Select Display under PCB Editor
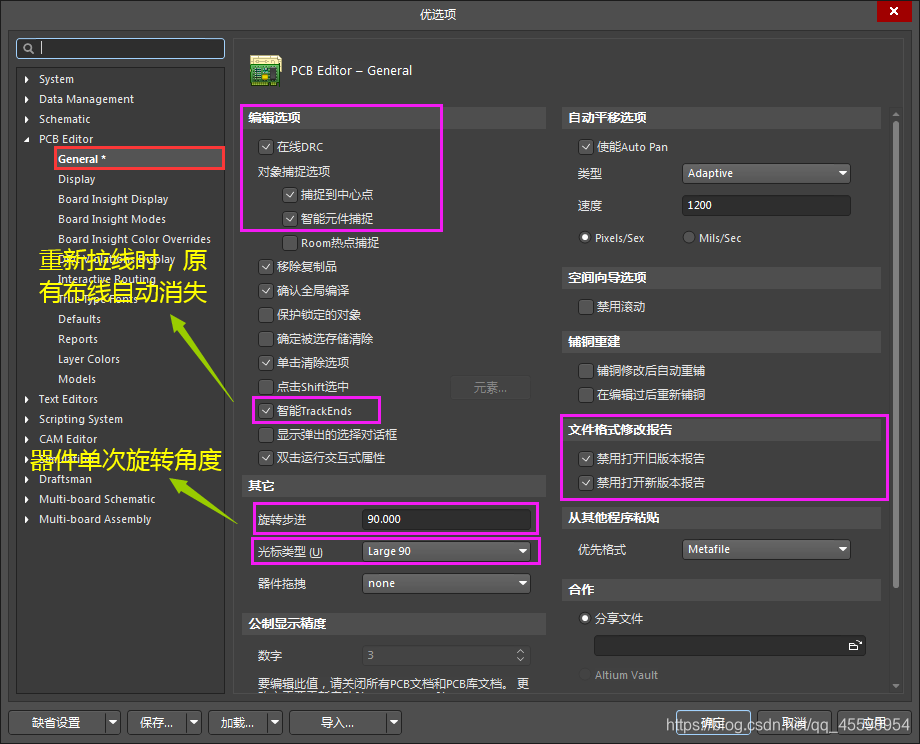 point(76,179)
